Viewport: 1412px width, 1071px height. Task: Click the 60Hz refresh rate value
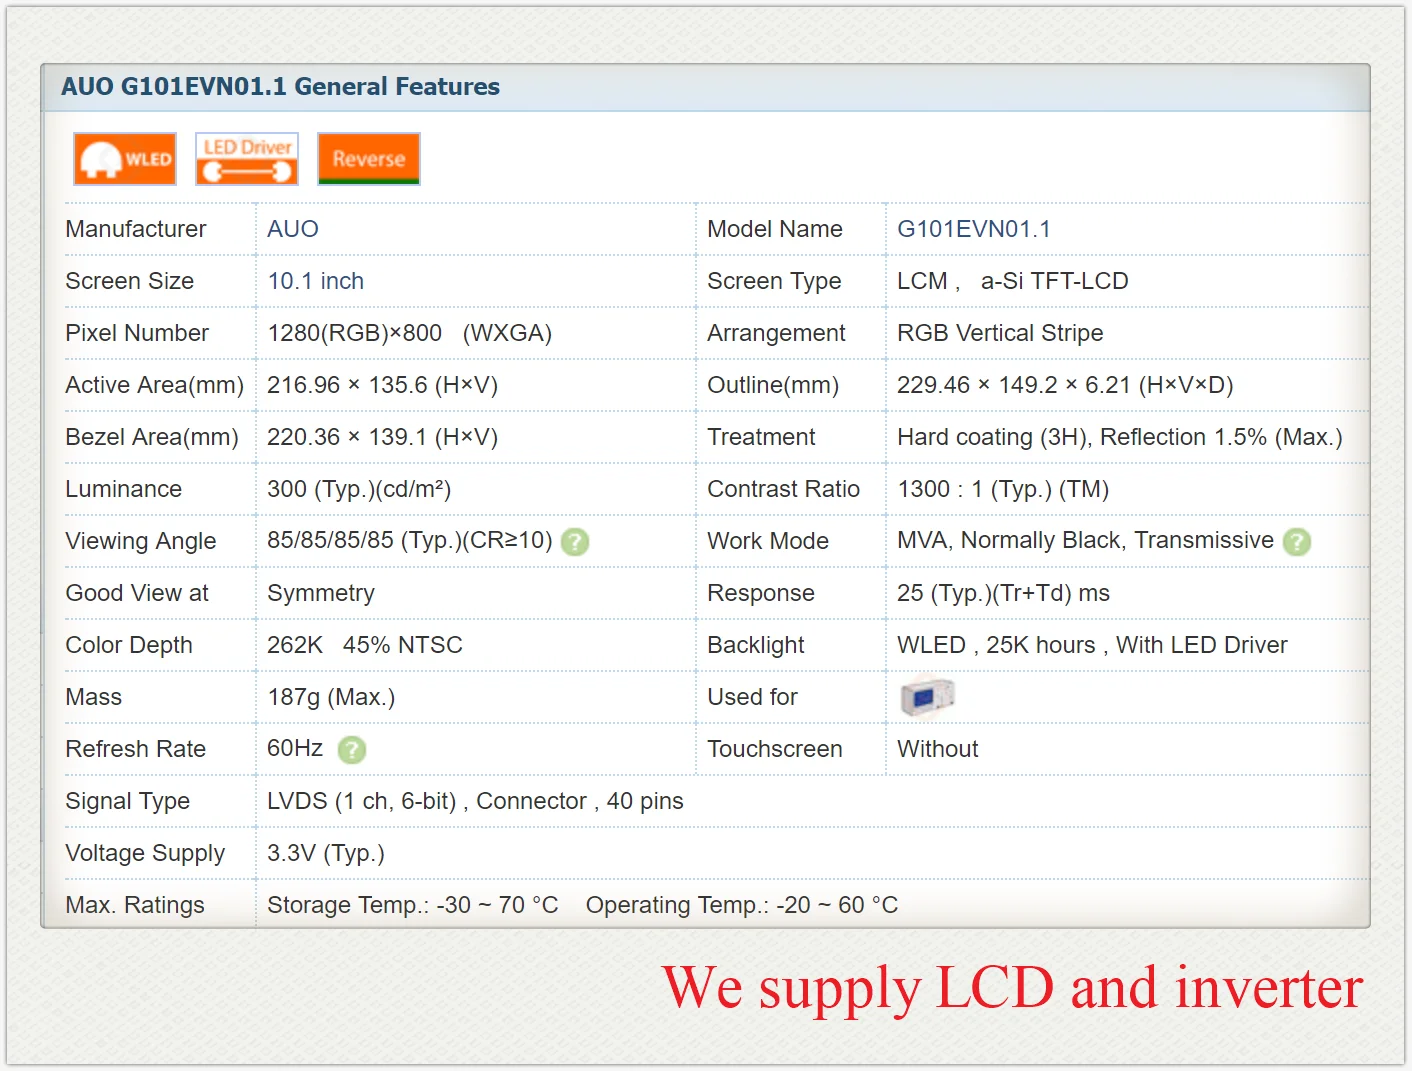295,748
